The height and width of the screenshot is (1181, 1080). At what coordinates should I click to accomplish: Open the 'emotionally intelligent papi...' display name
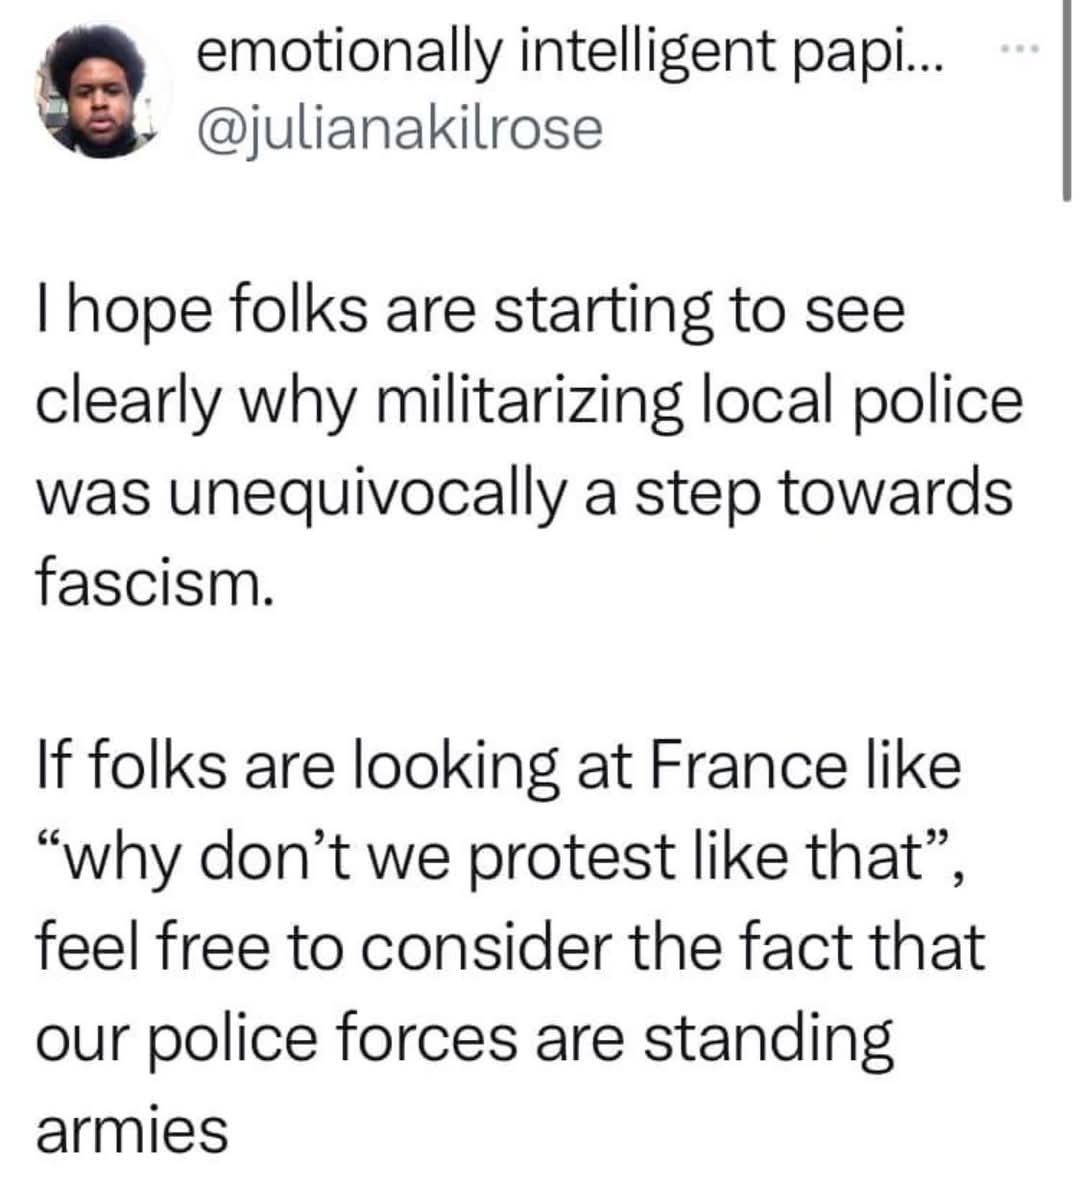(x=569, y=53)
